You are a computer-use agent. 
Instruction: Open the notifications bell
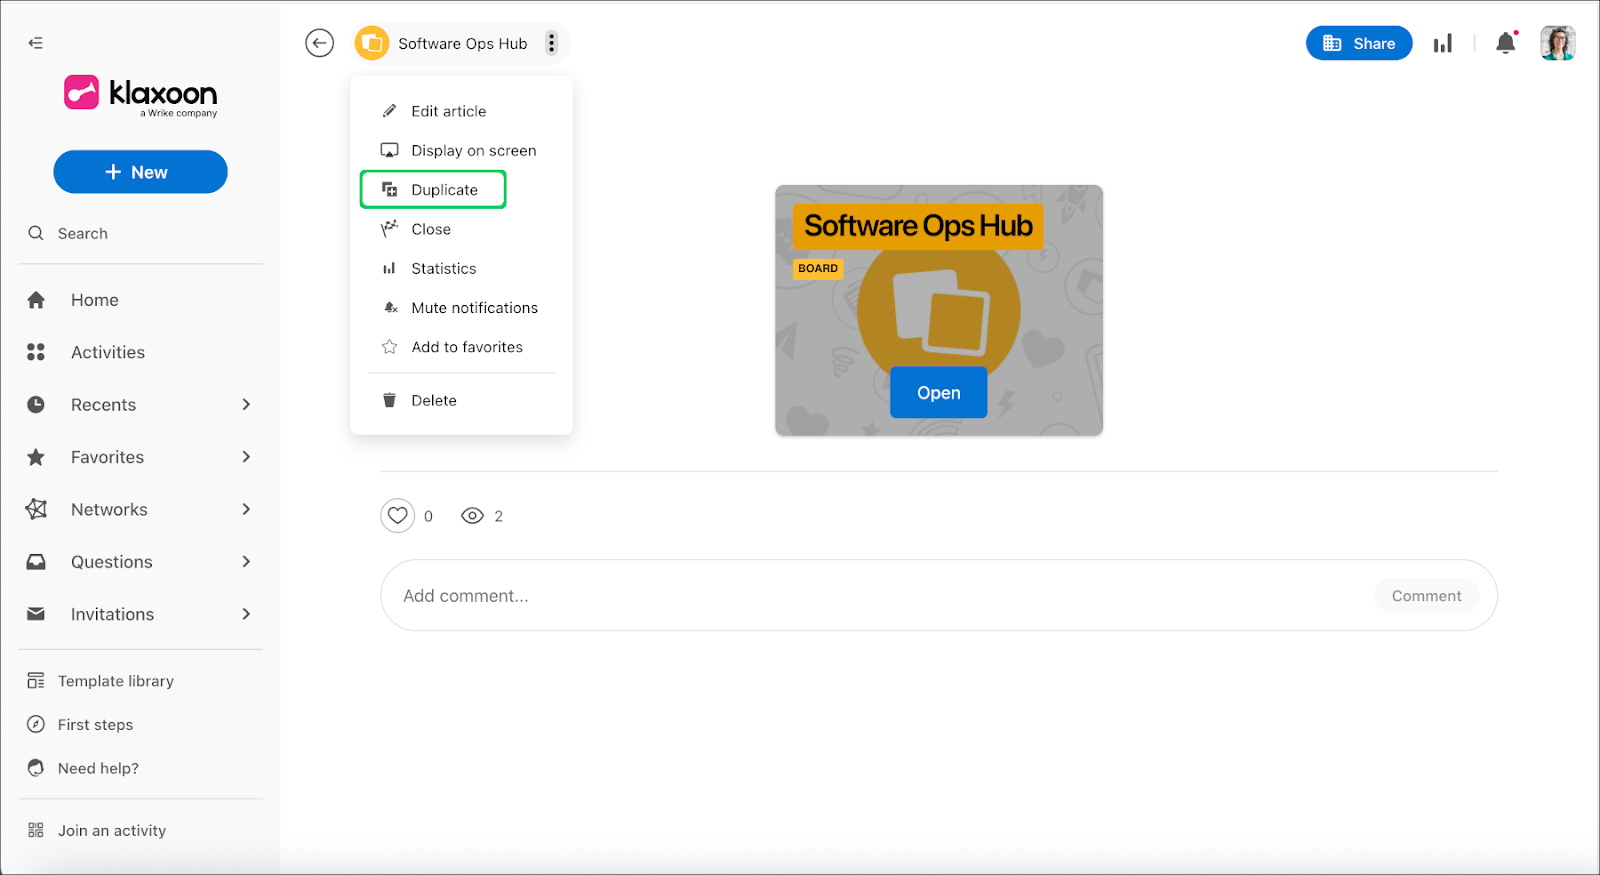1505,43
